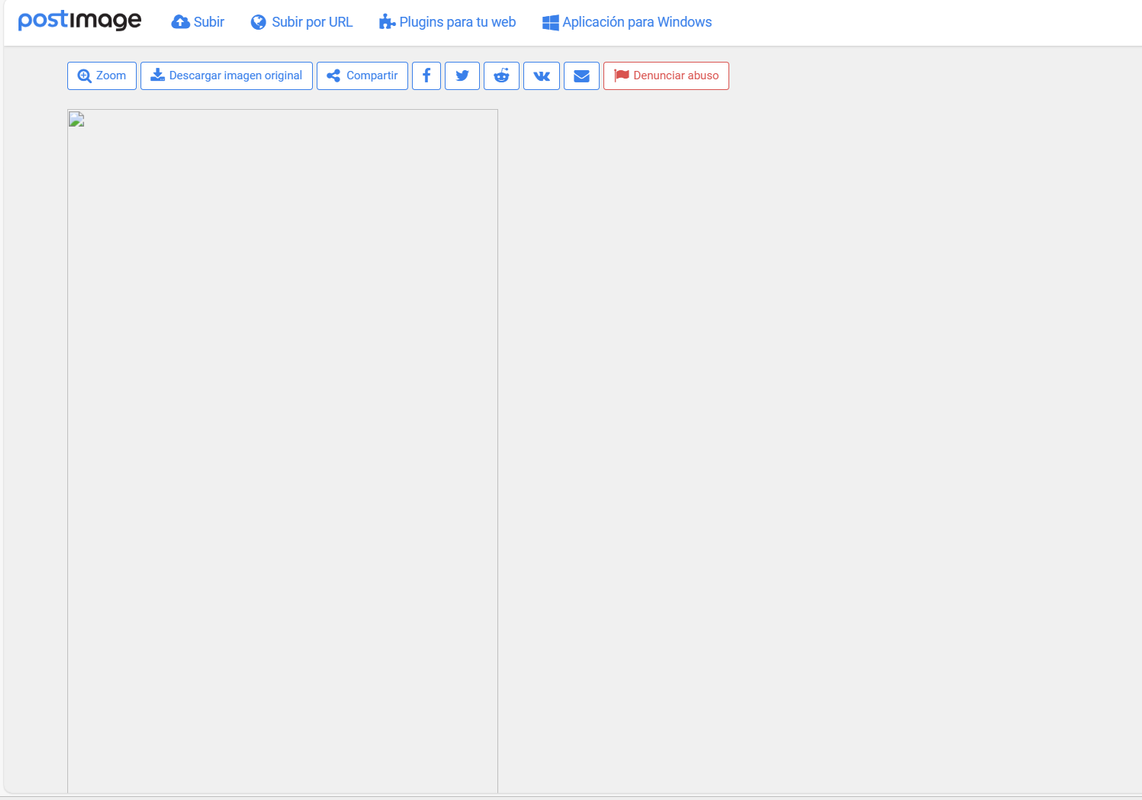
Task: Share the image on Twitter
Action: point(462,76)
